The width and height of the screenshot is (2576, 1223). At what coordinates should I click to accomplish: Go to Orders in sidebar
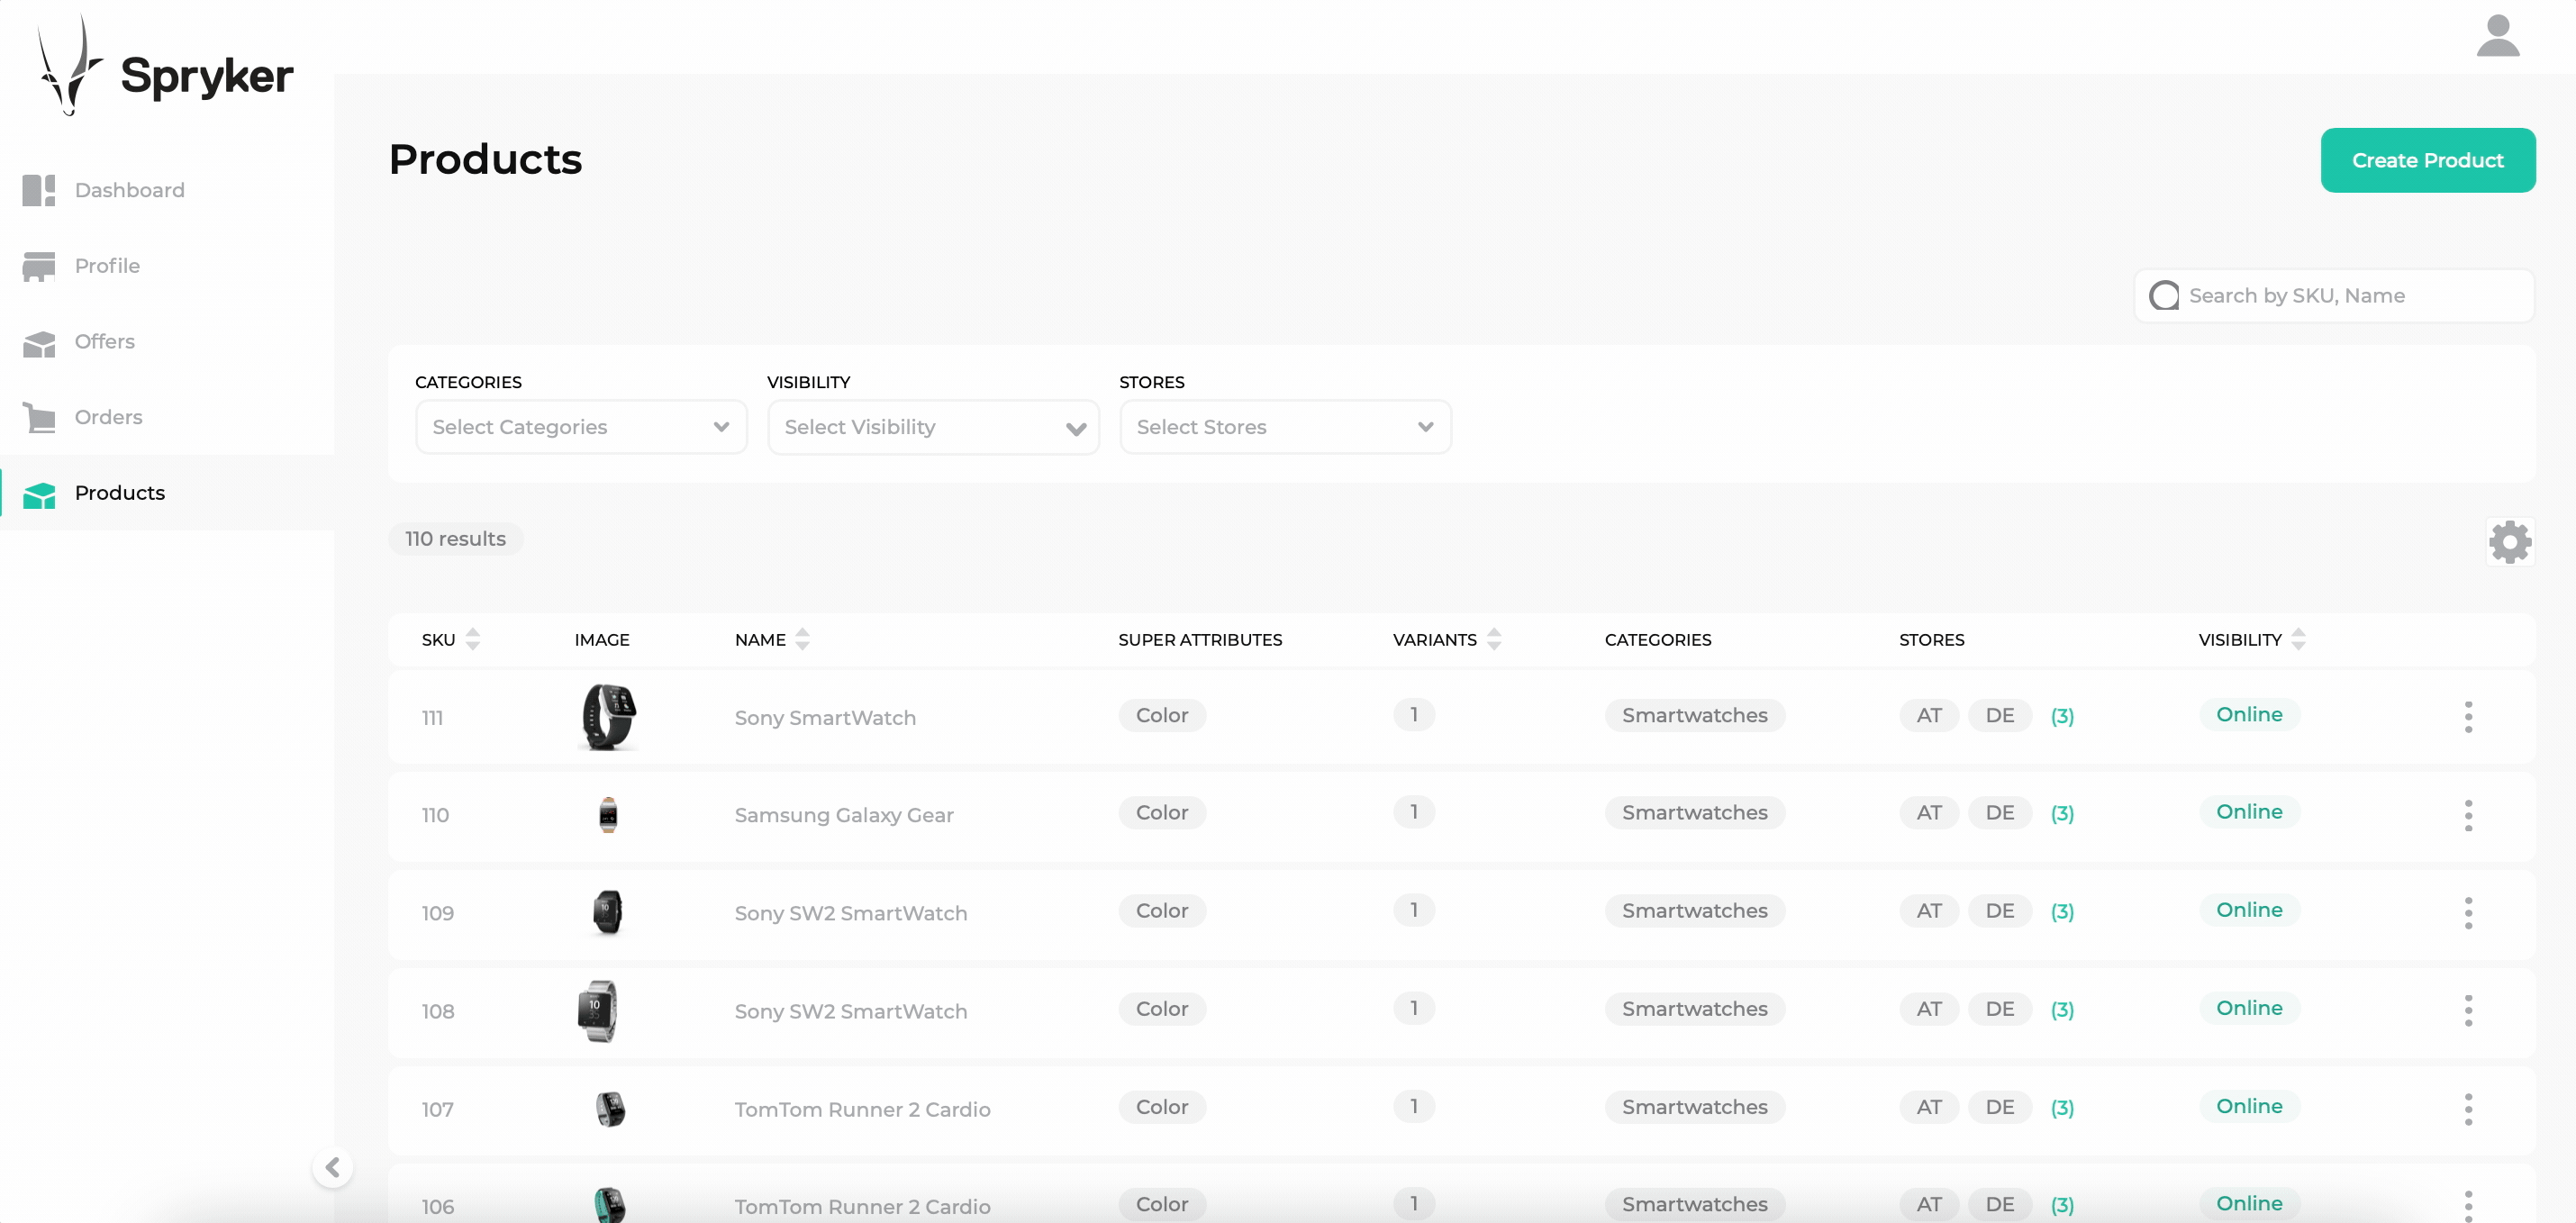click(167, 417)
